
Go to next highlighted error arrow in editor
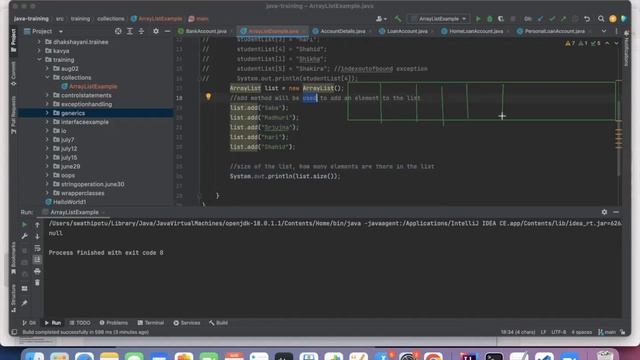pyautogui.click(x=616, y=43)
